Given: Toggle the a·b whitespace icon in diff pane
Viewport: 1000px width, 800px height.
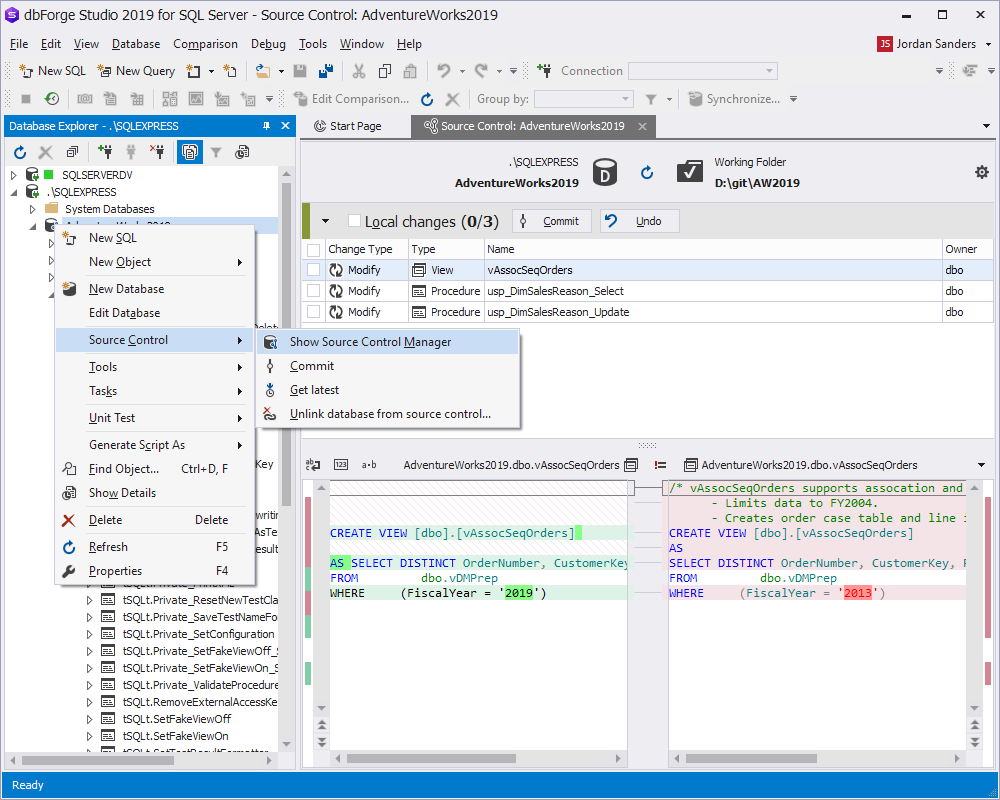Looking at the screenshot, I should [369, 464].
